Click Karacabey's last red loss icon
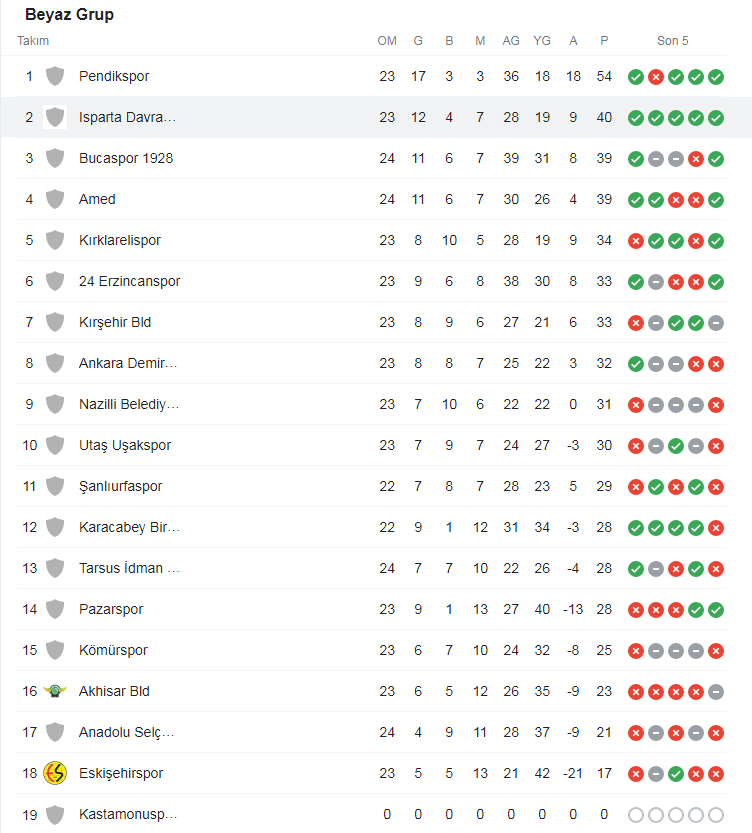The height and width of the screenshot is (833, 752). coord(716,528)
